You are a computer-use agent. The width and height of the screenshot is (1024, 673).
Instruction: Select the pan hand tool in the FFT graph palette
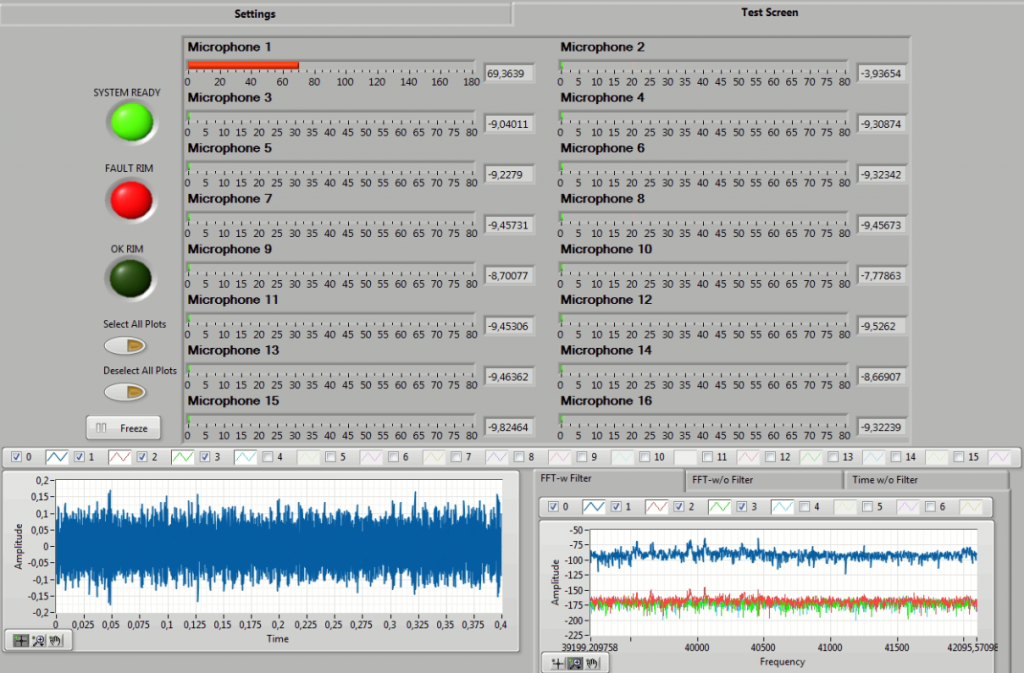pos(593,662)
